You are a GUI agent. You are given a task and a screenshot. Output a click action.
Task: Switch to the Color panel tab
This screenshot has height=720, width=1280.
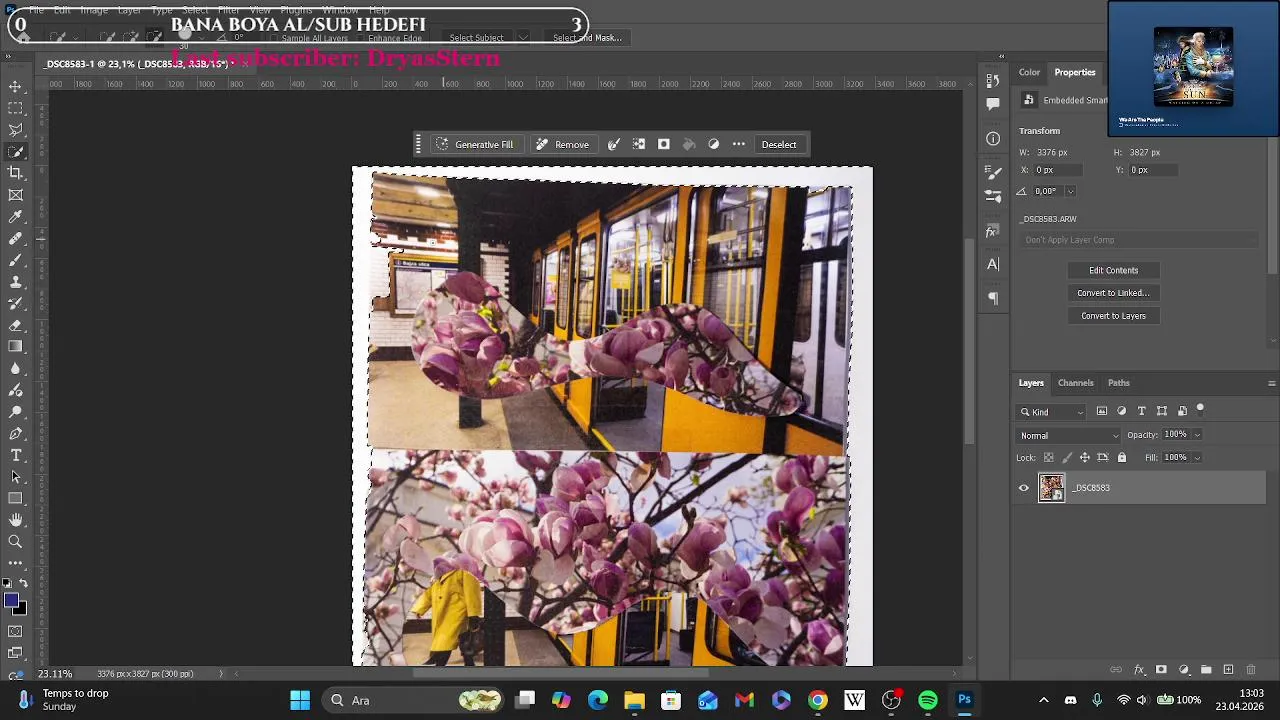tap(1029, 72)
